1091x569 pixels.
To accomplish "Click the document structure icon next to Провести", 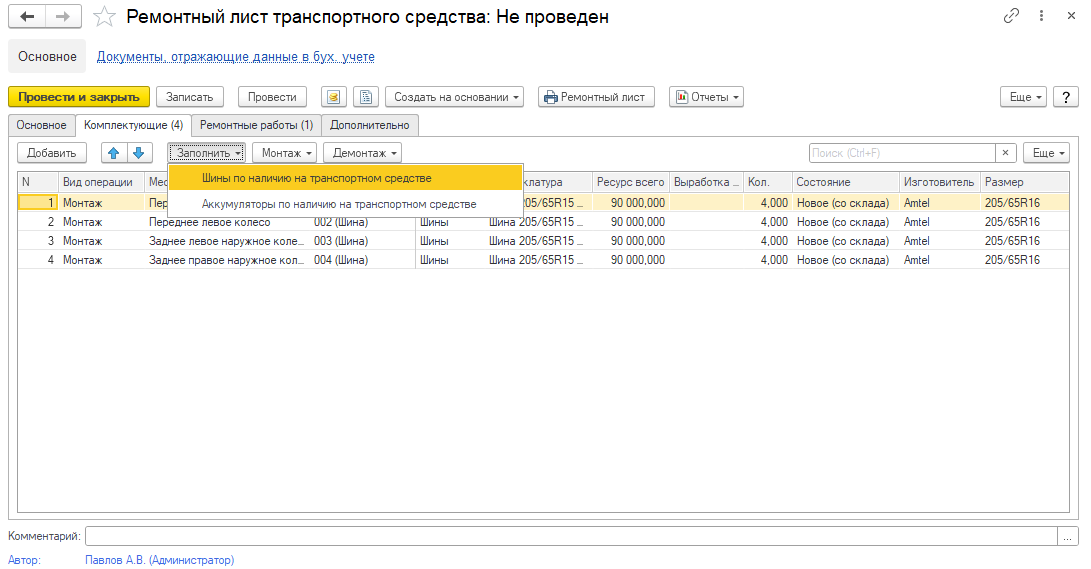I will 366,97.
